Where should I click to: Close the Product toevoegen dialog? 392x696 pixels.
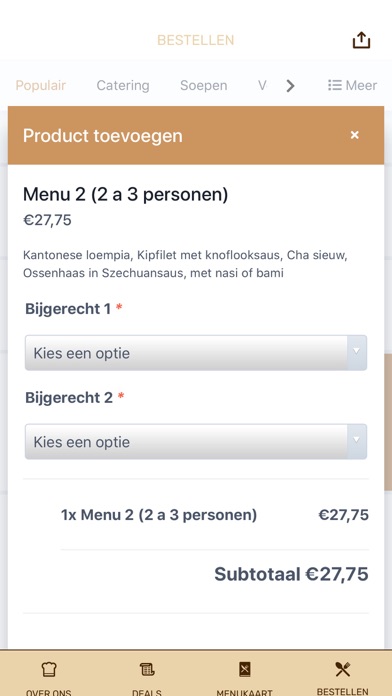pyautogui.click(x=354, y=135)
